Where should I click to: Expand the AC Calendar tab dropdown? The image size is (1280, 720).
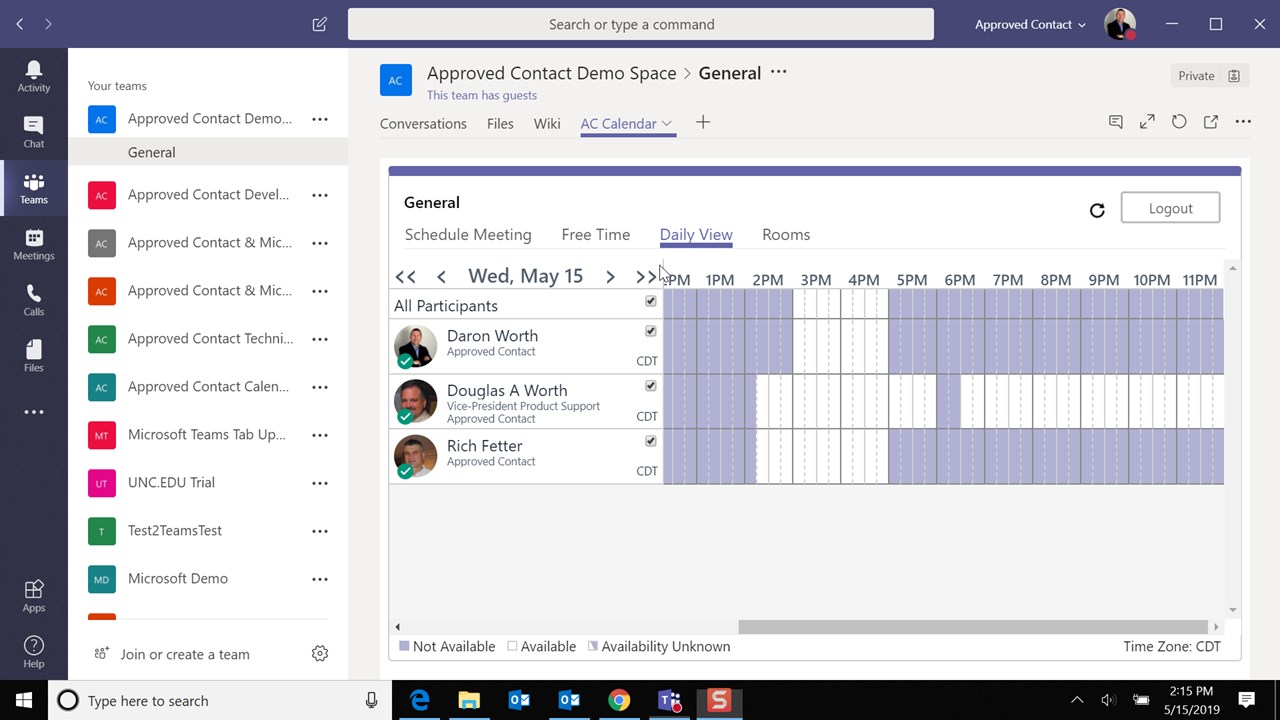(667, 123)
